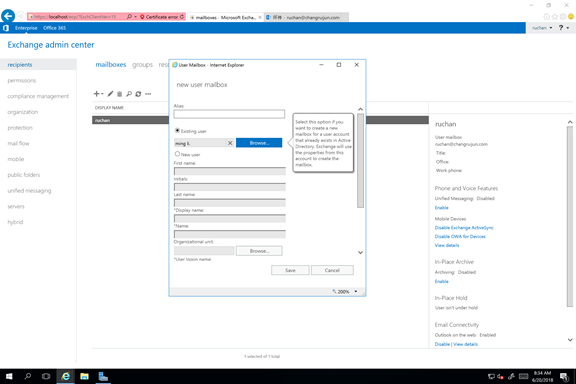Viewport: 576px width, 384px height.
Task: Click Disable OWA for Devices link
Action: [x=460, y=237]
